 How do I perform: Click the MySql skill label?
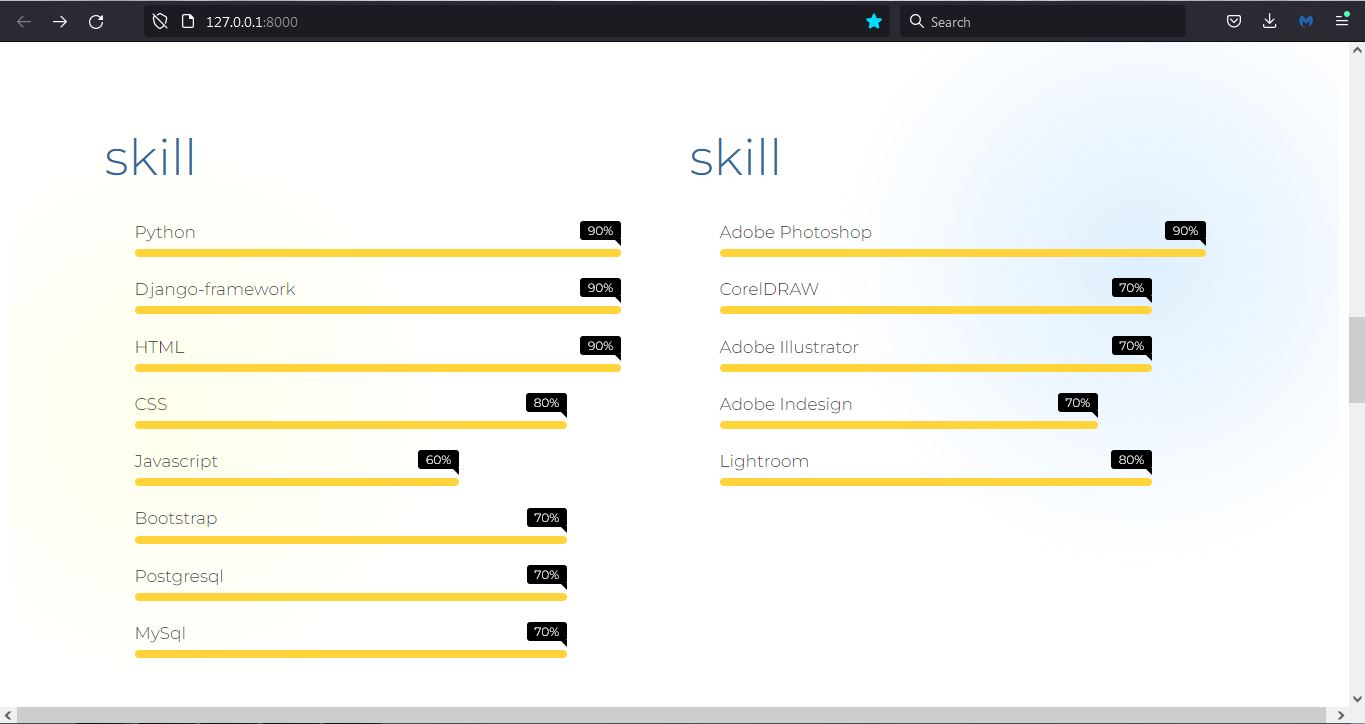tap(160, 632)
